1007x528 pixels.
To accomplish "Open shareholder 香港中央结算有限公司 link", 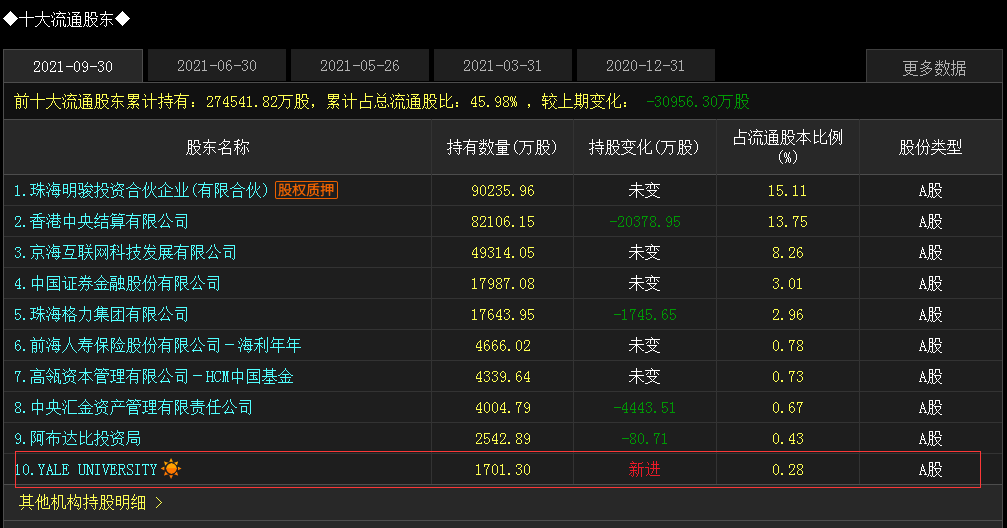I will point(101,222).
